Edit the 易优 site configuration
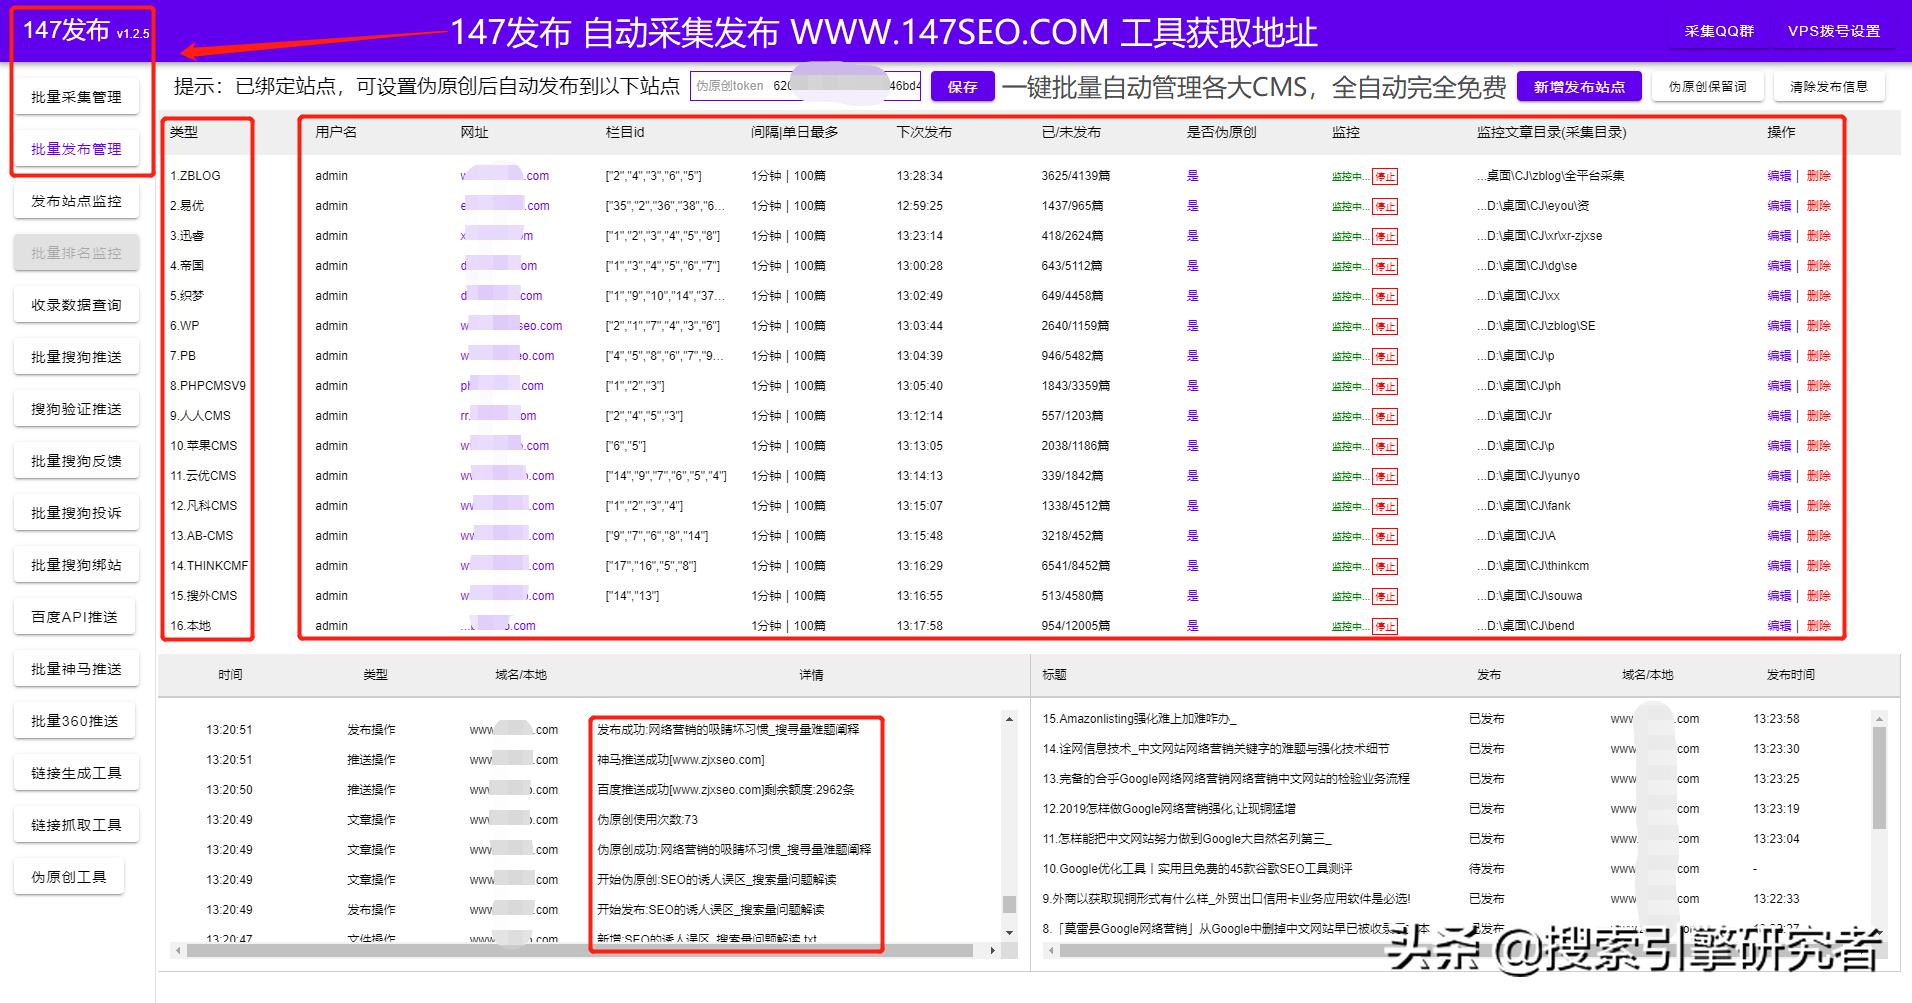This screenshot has height=1003, width=1912. (x=1780, y=206)
